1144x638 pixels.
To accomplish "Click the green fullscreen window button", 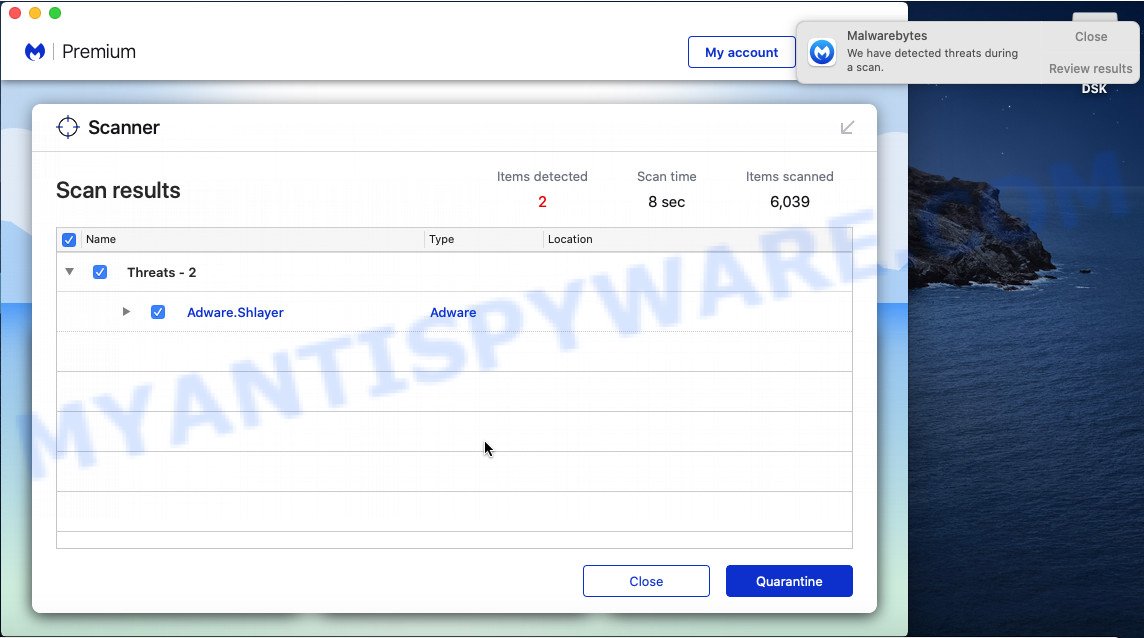I will click(x=55, y=13).
